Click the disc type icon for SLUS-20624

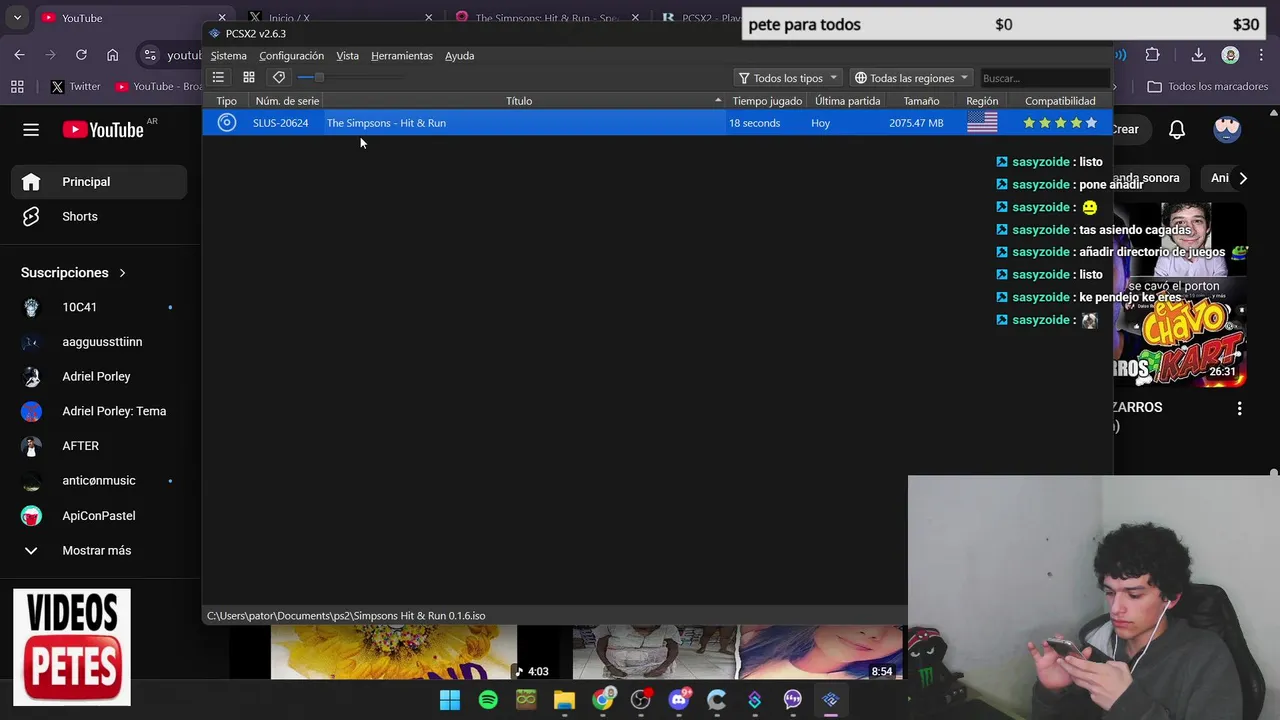227,123
